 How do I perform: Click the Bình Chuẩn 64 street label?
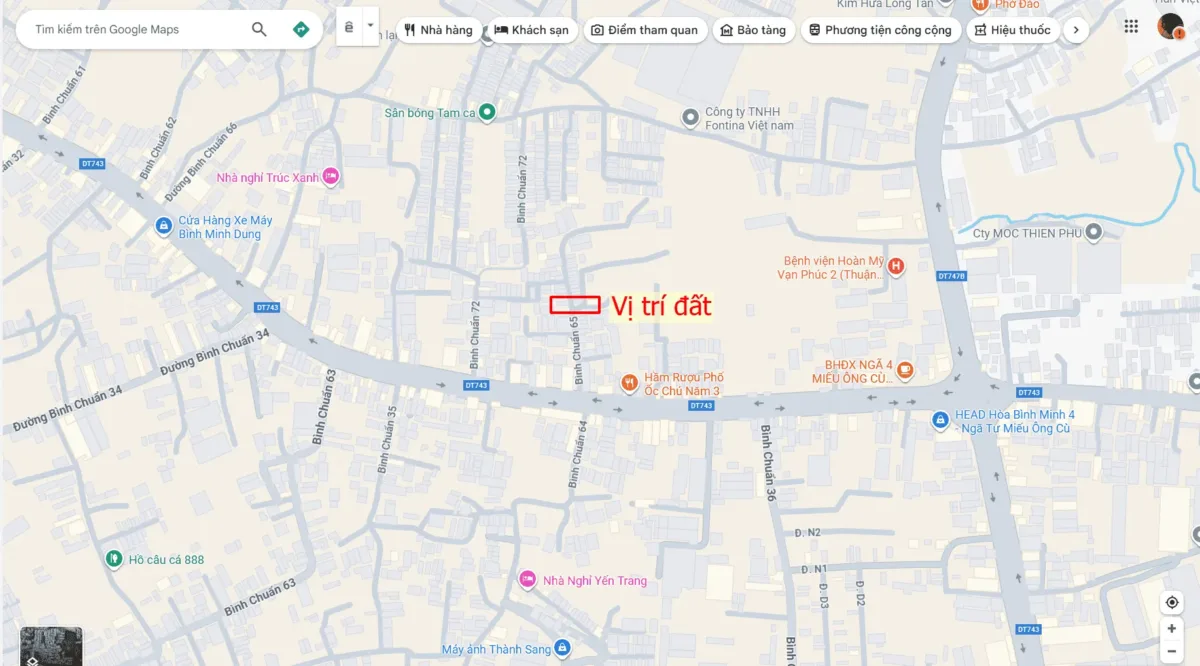[x=577, y=454]
